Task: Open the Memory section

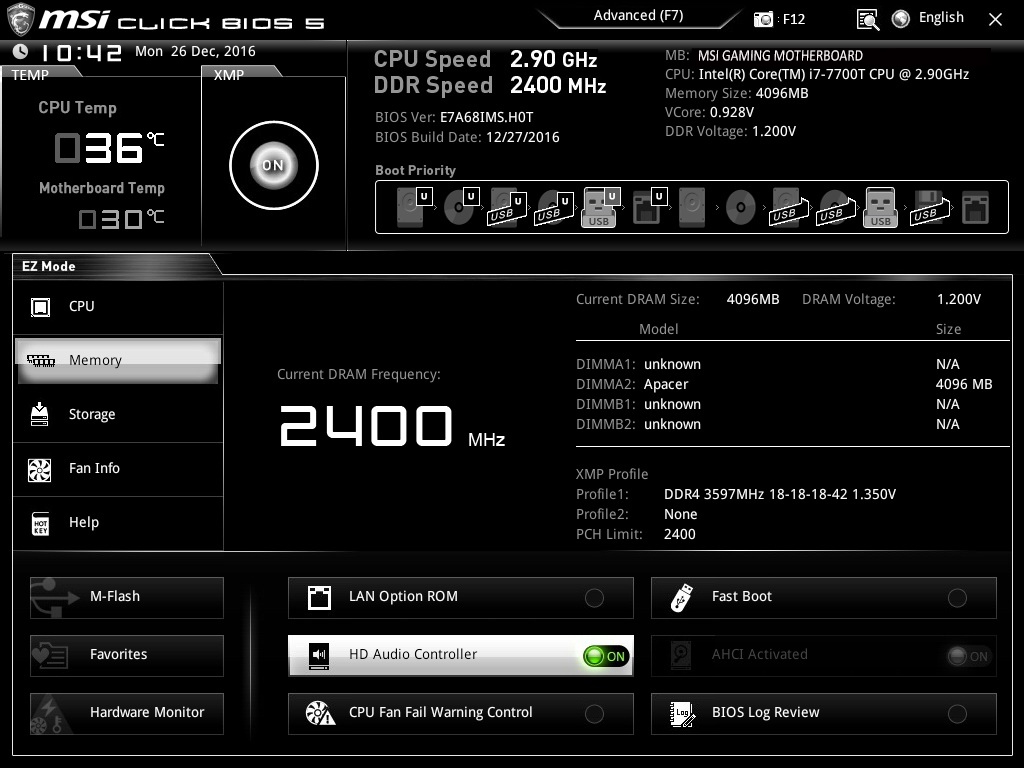Action: [x=118, y=361]
